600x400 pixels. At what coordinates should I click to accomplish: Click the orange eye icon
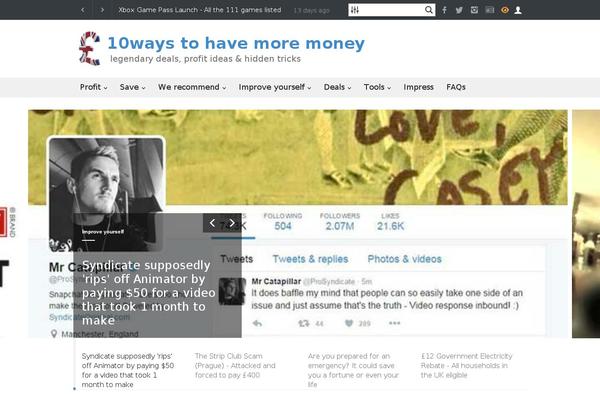click(x=505, y=10)
